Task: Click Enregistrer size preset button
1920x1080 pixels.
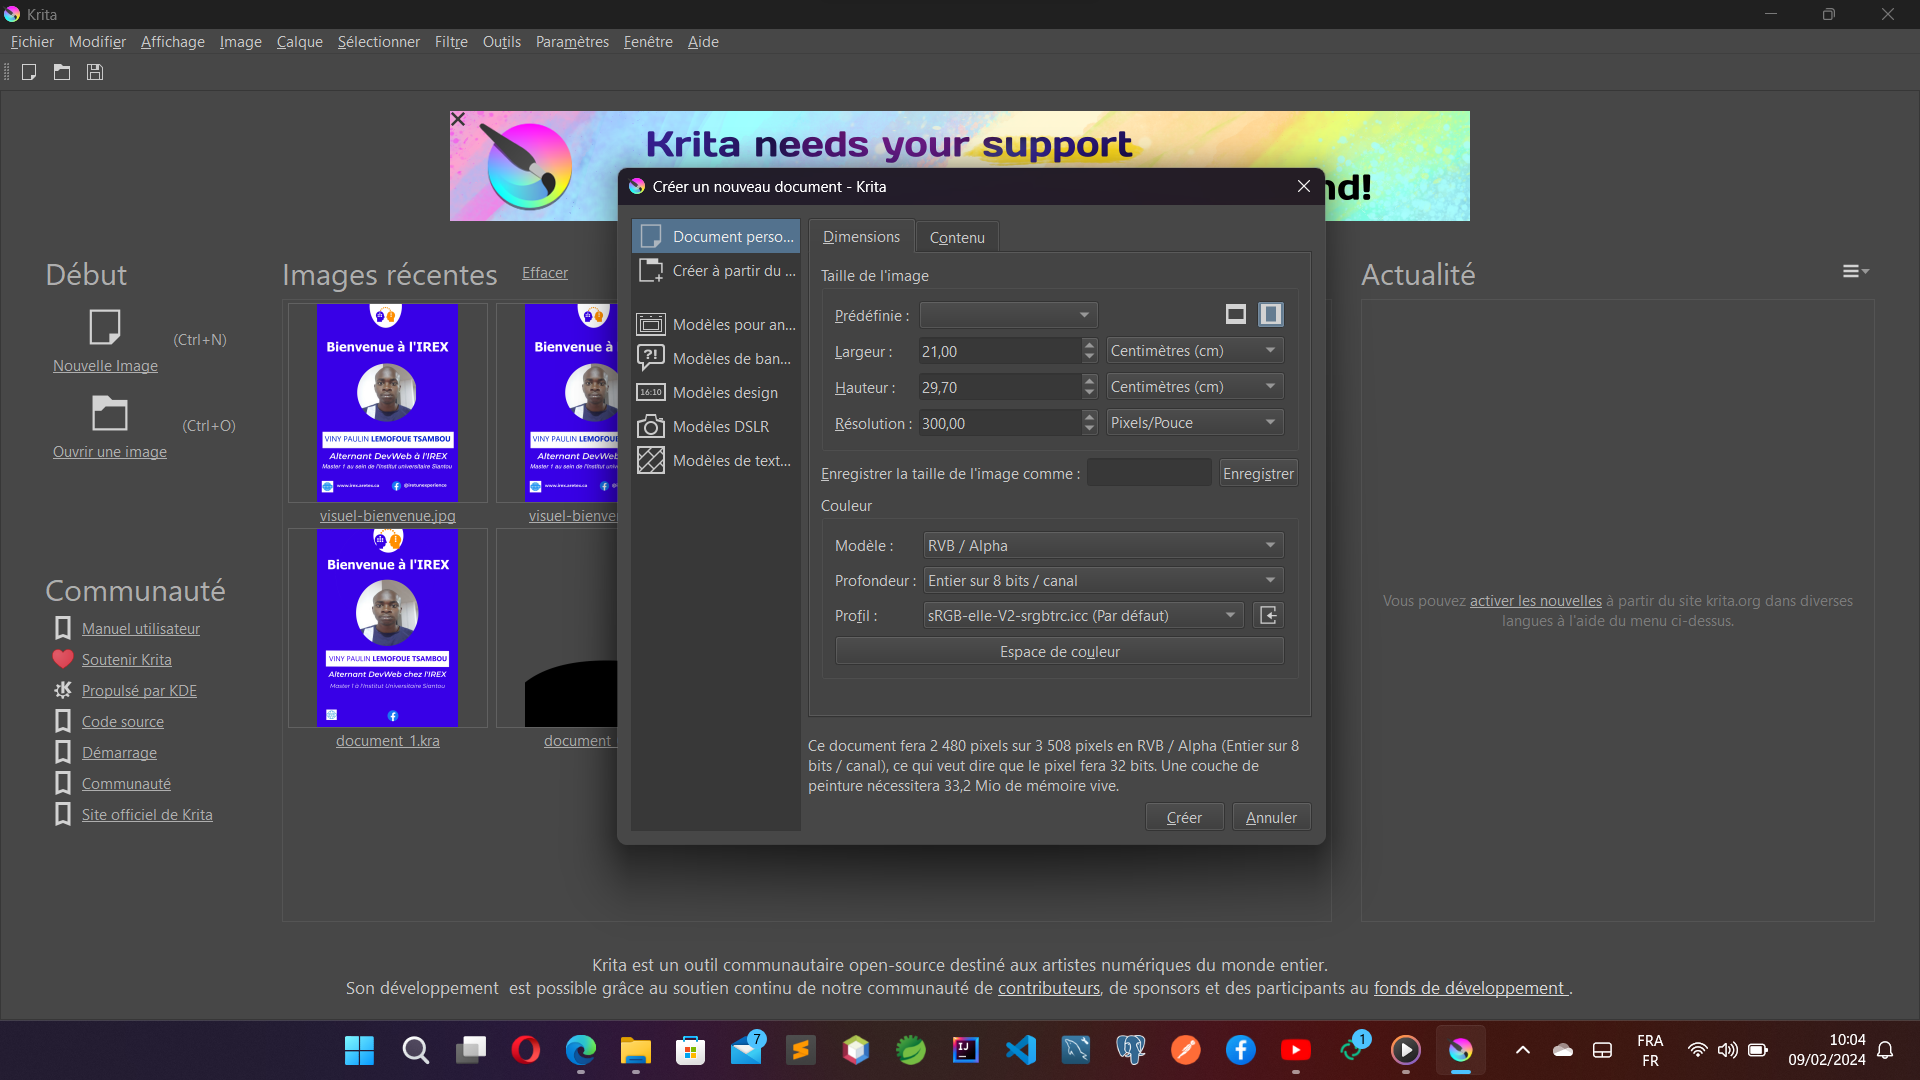Action: [x=1258, y=473]
